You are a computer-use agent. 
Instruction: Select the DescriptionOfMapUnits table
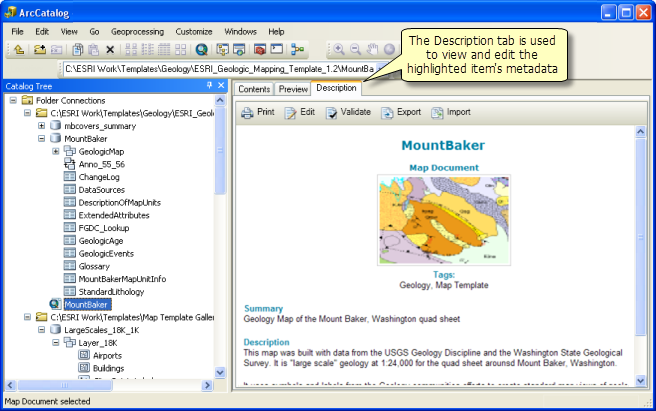click(x=120, y=203)
